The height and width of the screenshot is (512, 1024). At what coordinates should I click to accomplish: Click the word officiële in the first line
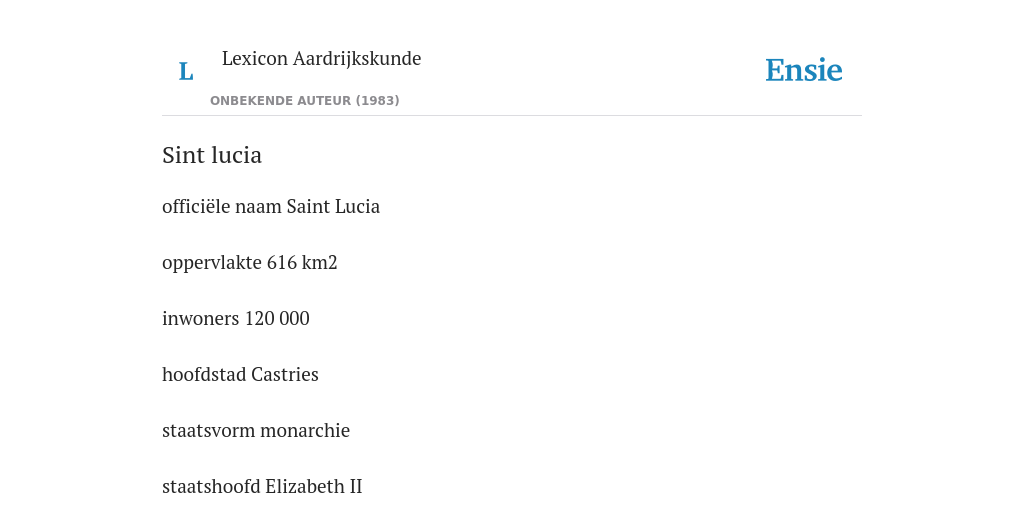[x=196, y=206]
